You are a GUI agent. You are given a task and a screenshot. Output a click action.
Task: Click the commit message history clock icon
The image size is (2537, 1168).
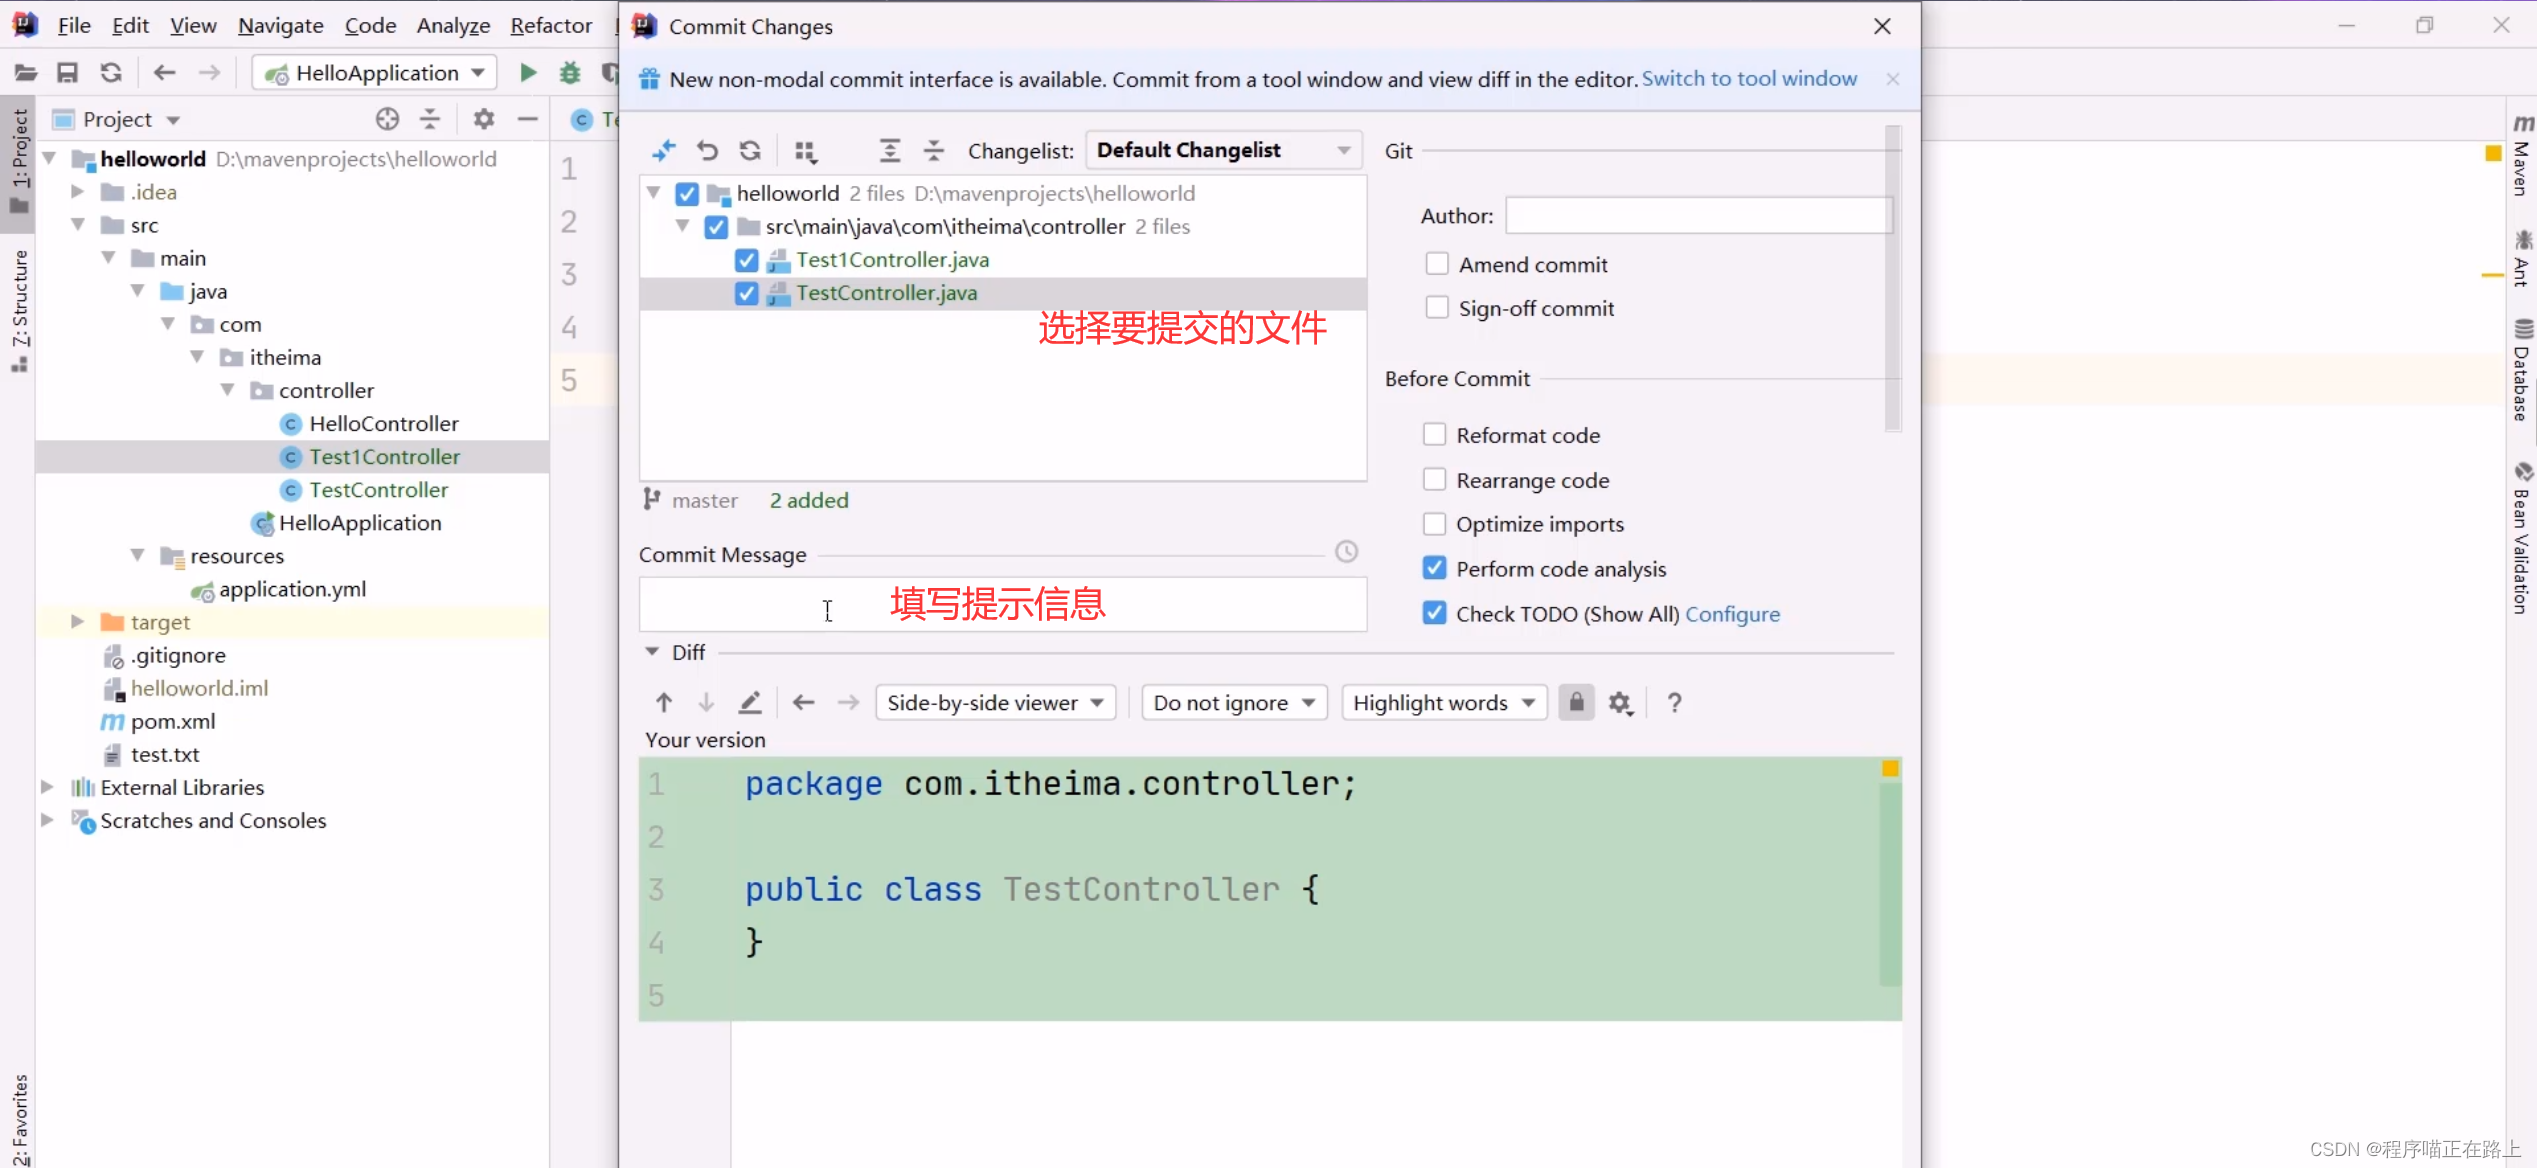point(1346,552)
